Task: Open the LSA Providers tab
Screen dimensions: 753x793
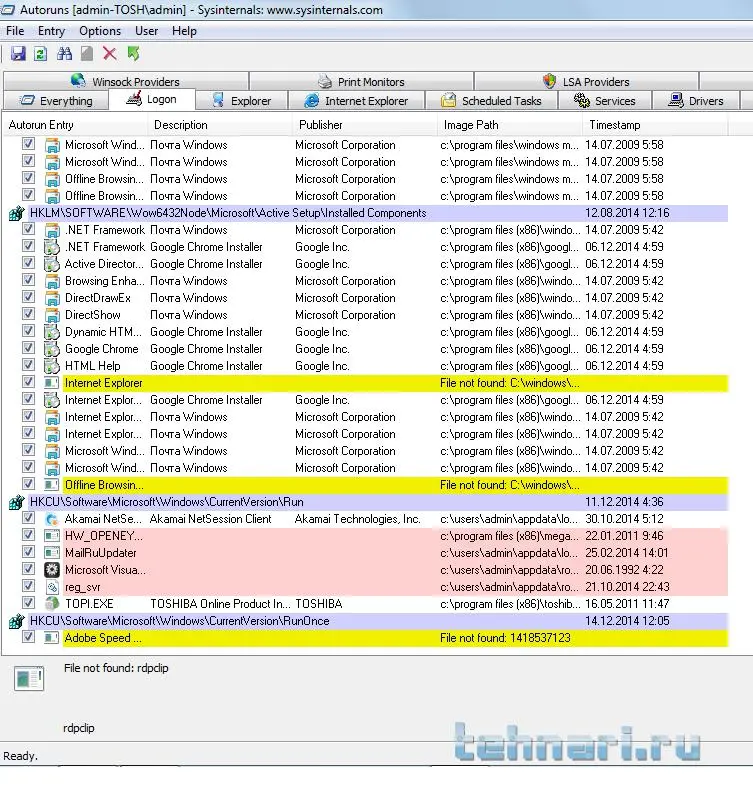Action: pyautogui.click(x=587, y=81)
